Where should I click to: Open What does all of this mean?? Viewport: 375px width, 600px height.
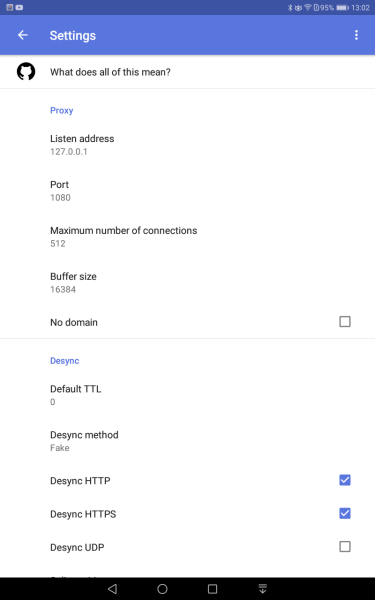tap(188, 72)
